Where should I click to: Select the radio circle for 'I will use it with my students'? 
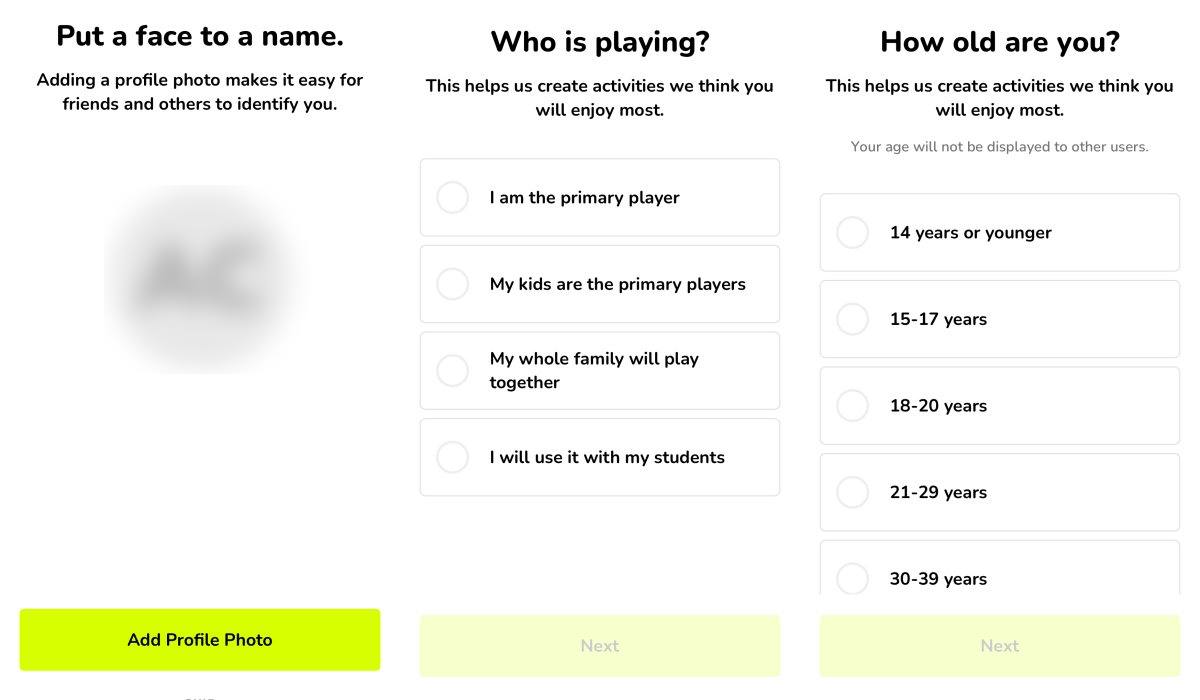click(453, 457)
